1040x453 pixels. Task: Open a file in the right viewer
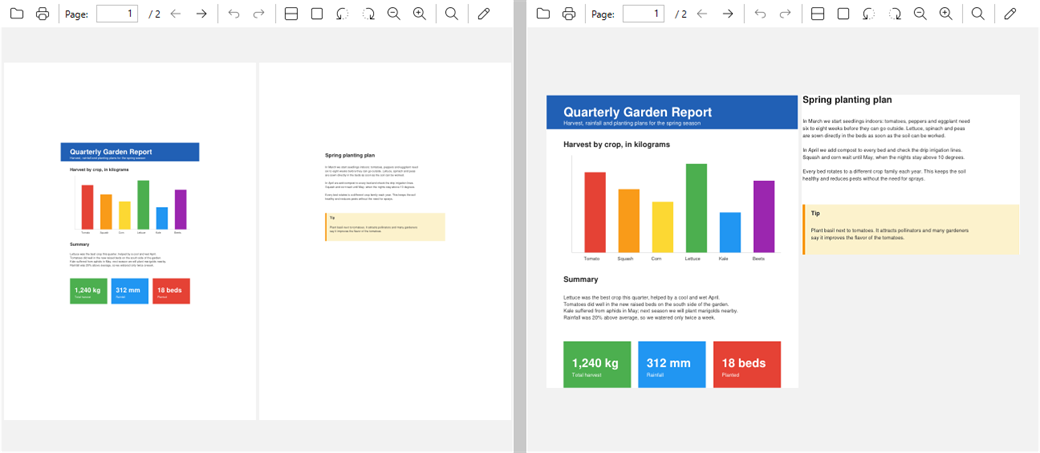pos(543,14)
